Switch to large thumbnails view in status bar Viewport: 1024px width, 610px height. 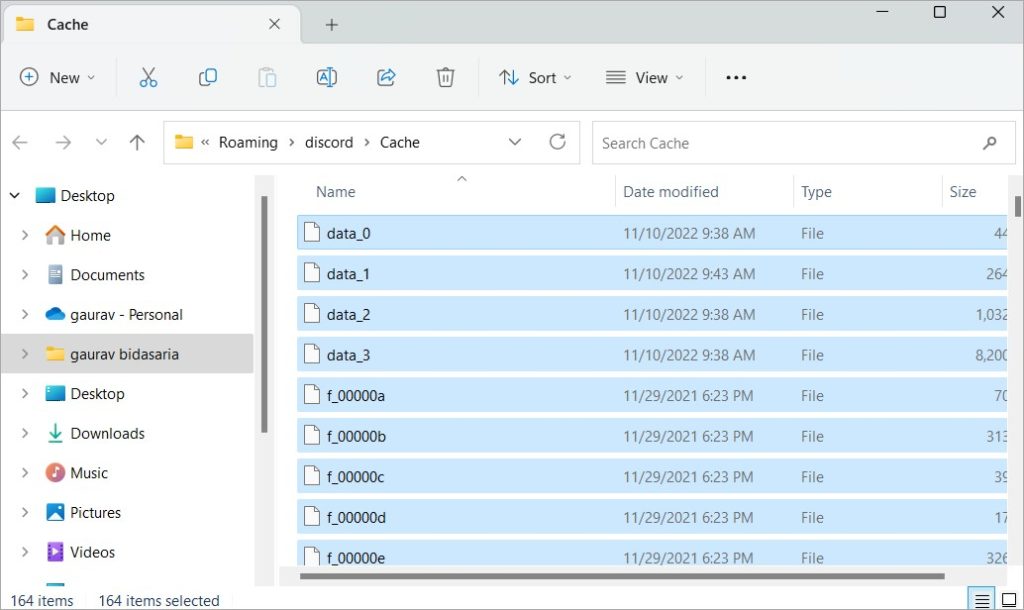click(x=1009, y=600)
